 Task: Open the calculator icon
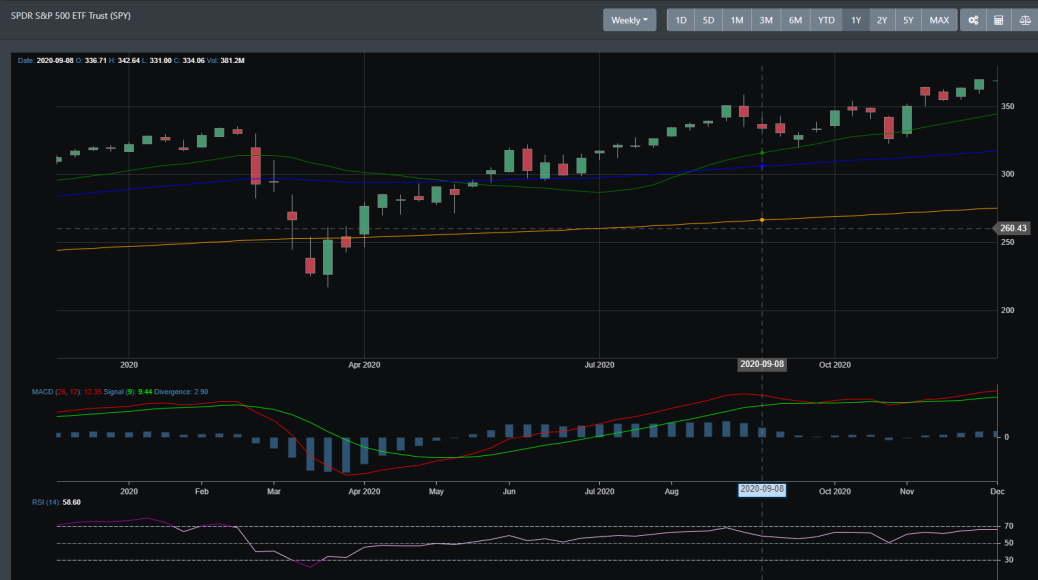[999, 20]
